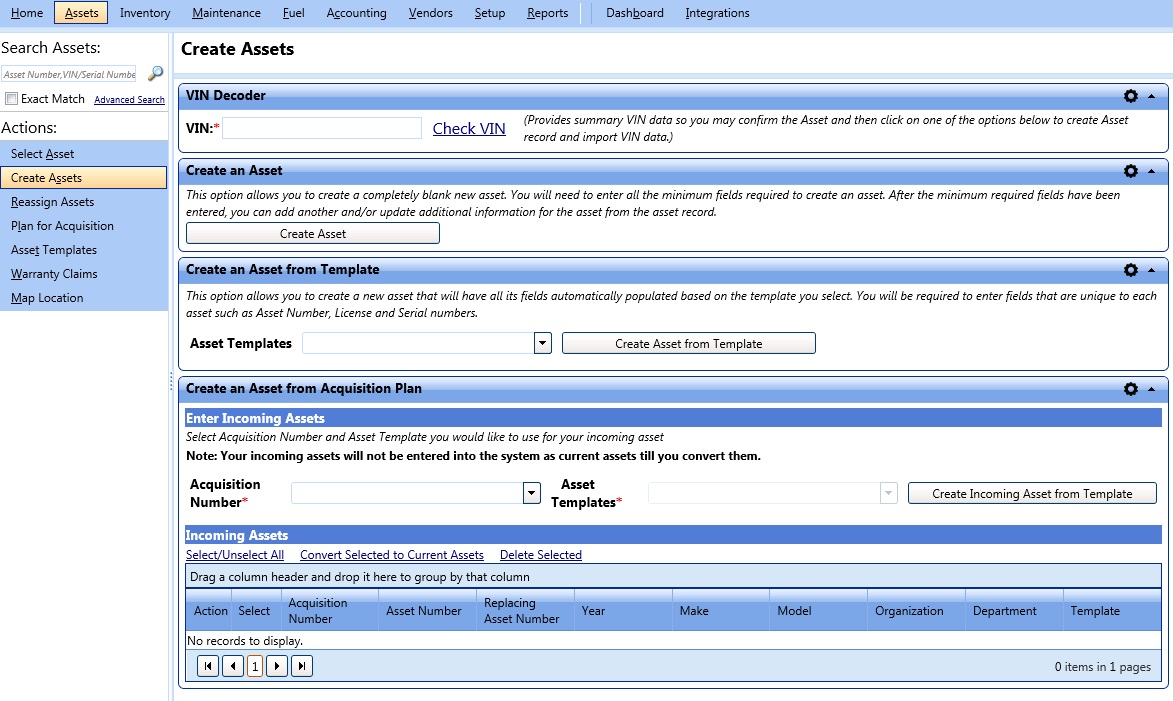Select the Select Asset action

[x=84, y=154]
